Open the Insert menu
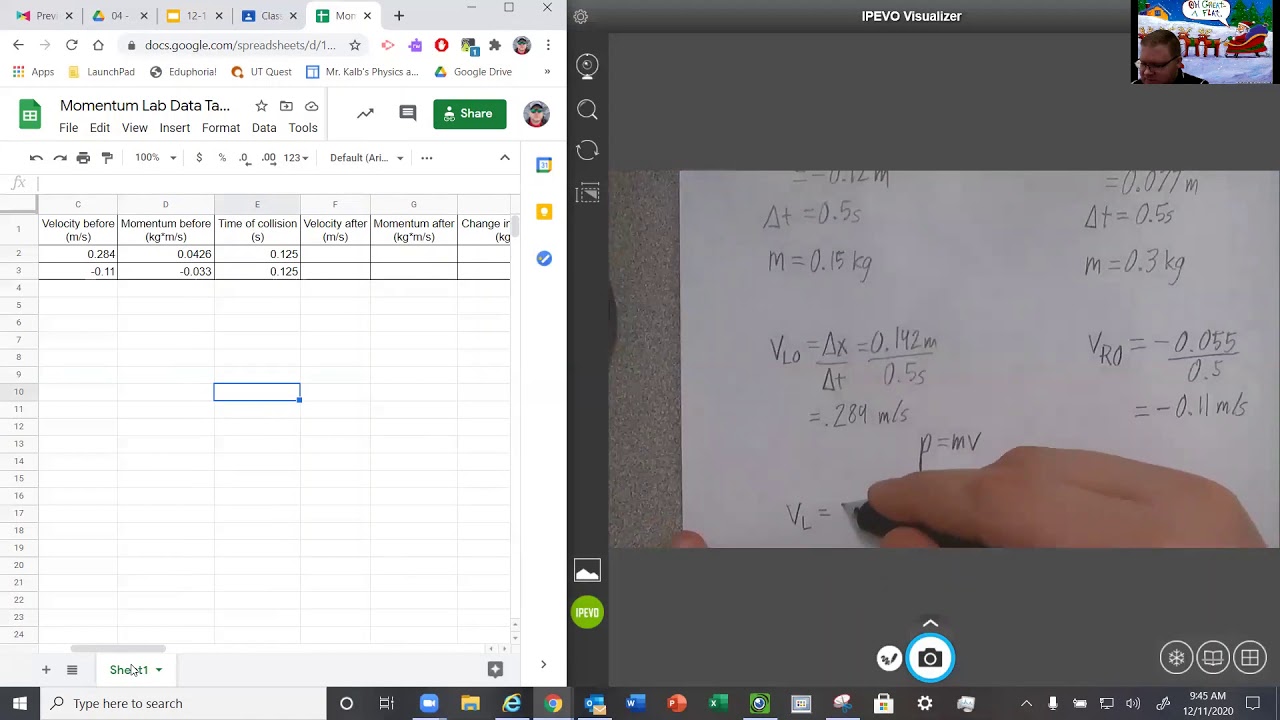 [175, 128]
